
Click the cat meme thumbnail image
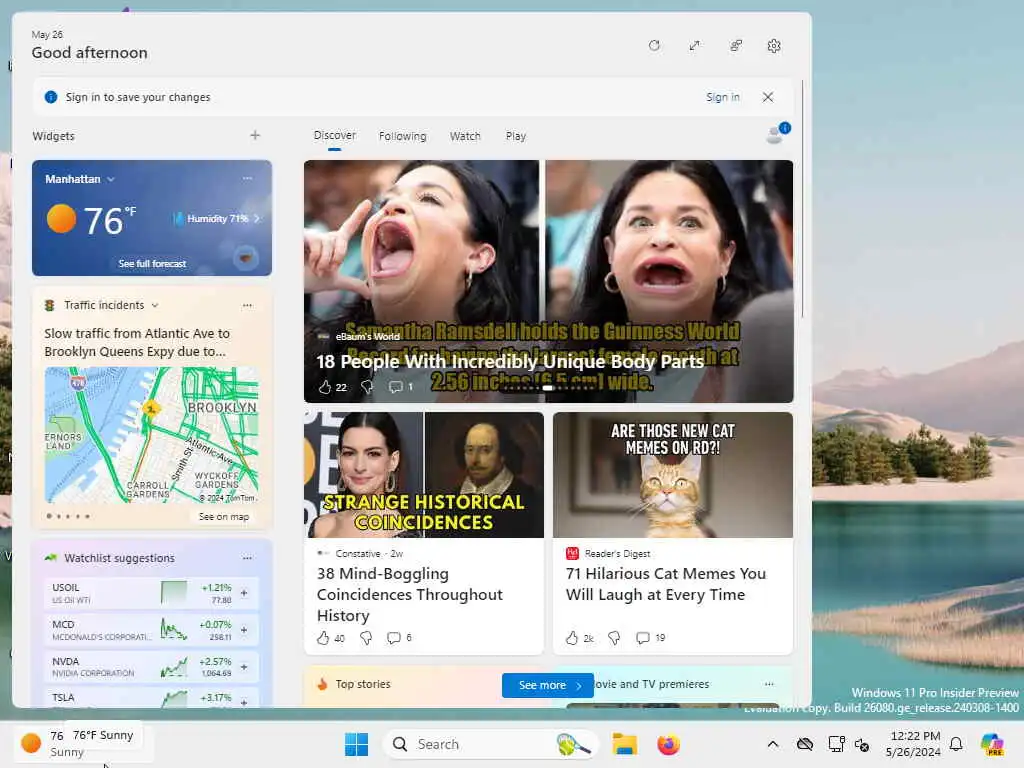click(x=673, y=475)
